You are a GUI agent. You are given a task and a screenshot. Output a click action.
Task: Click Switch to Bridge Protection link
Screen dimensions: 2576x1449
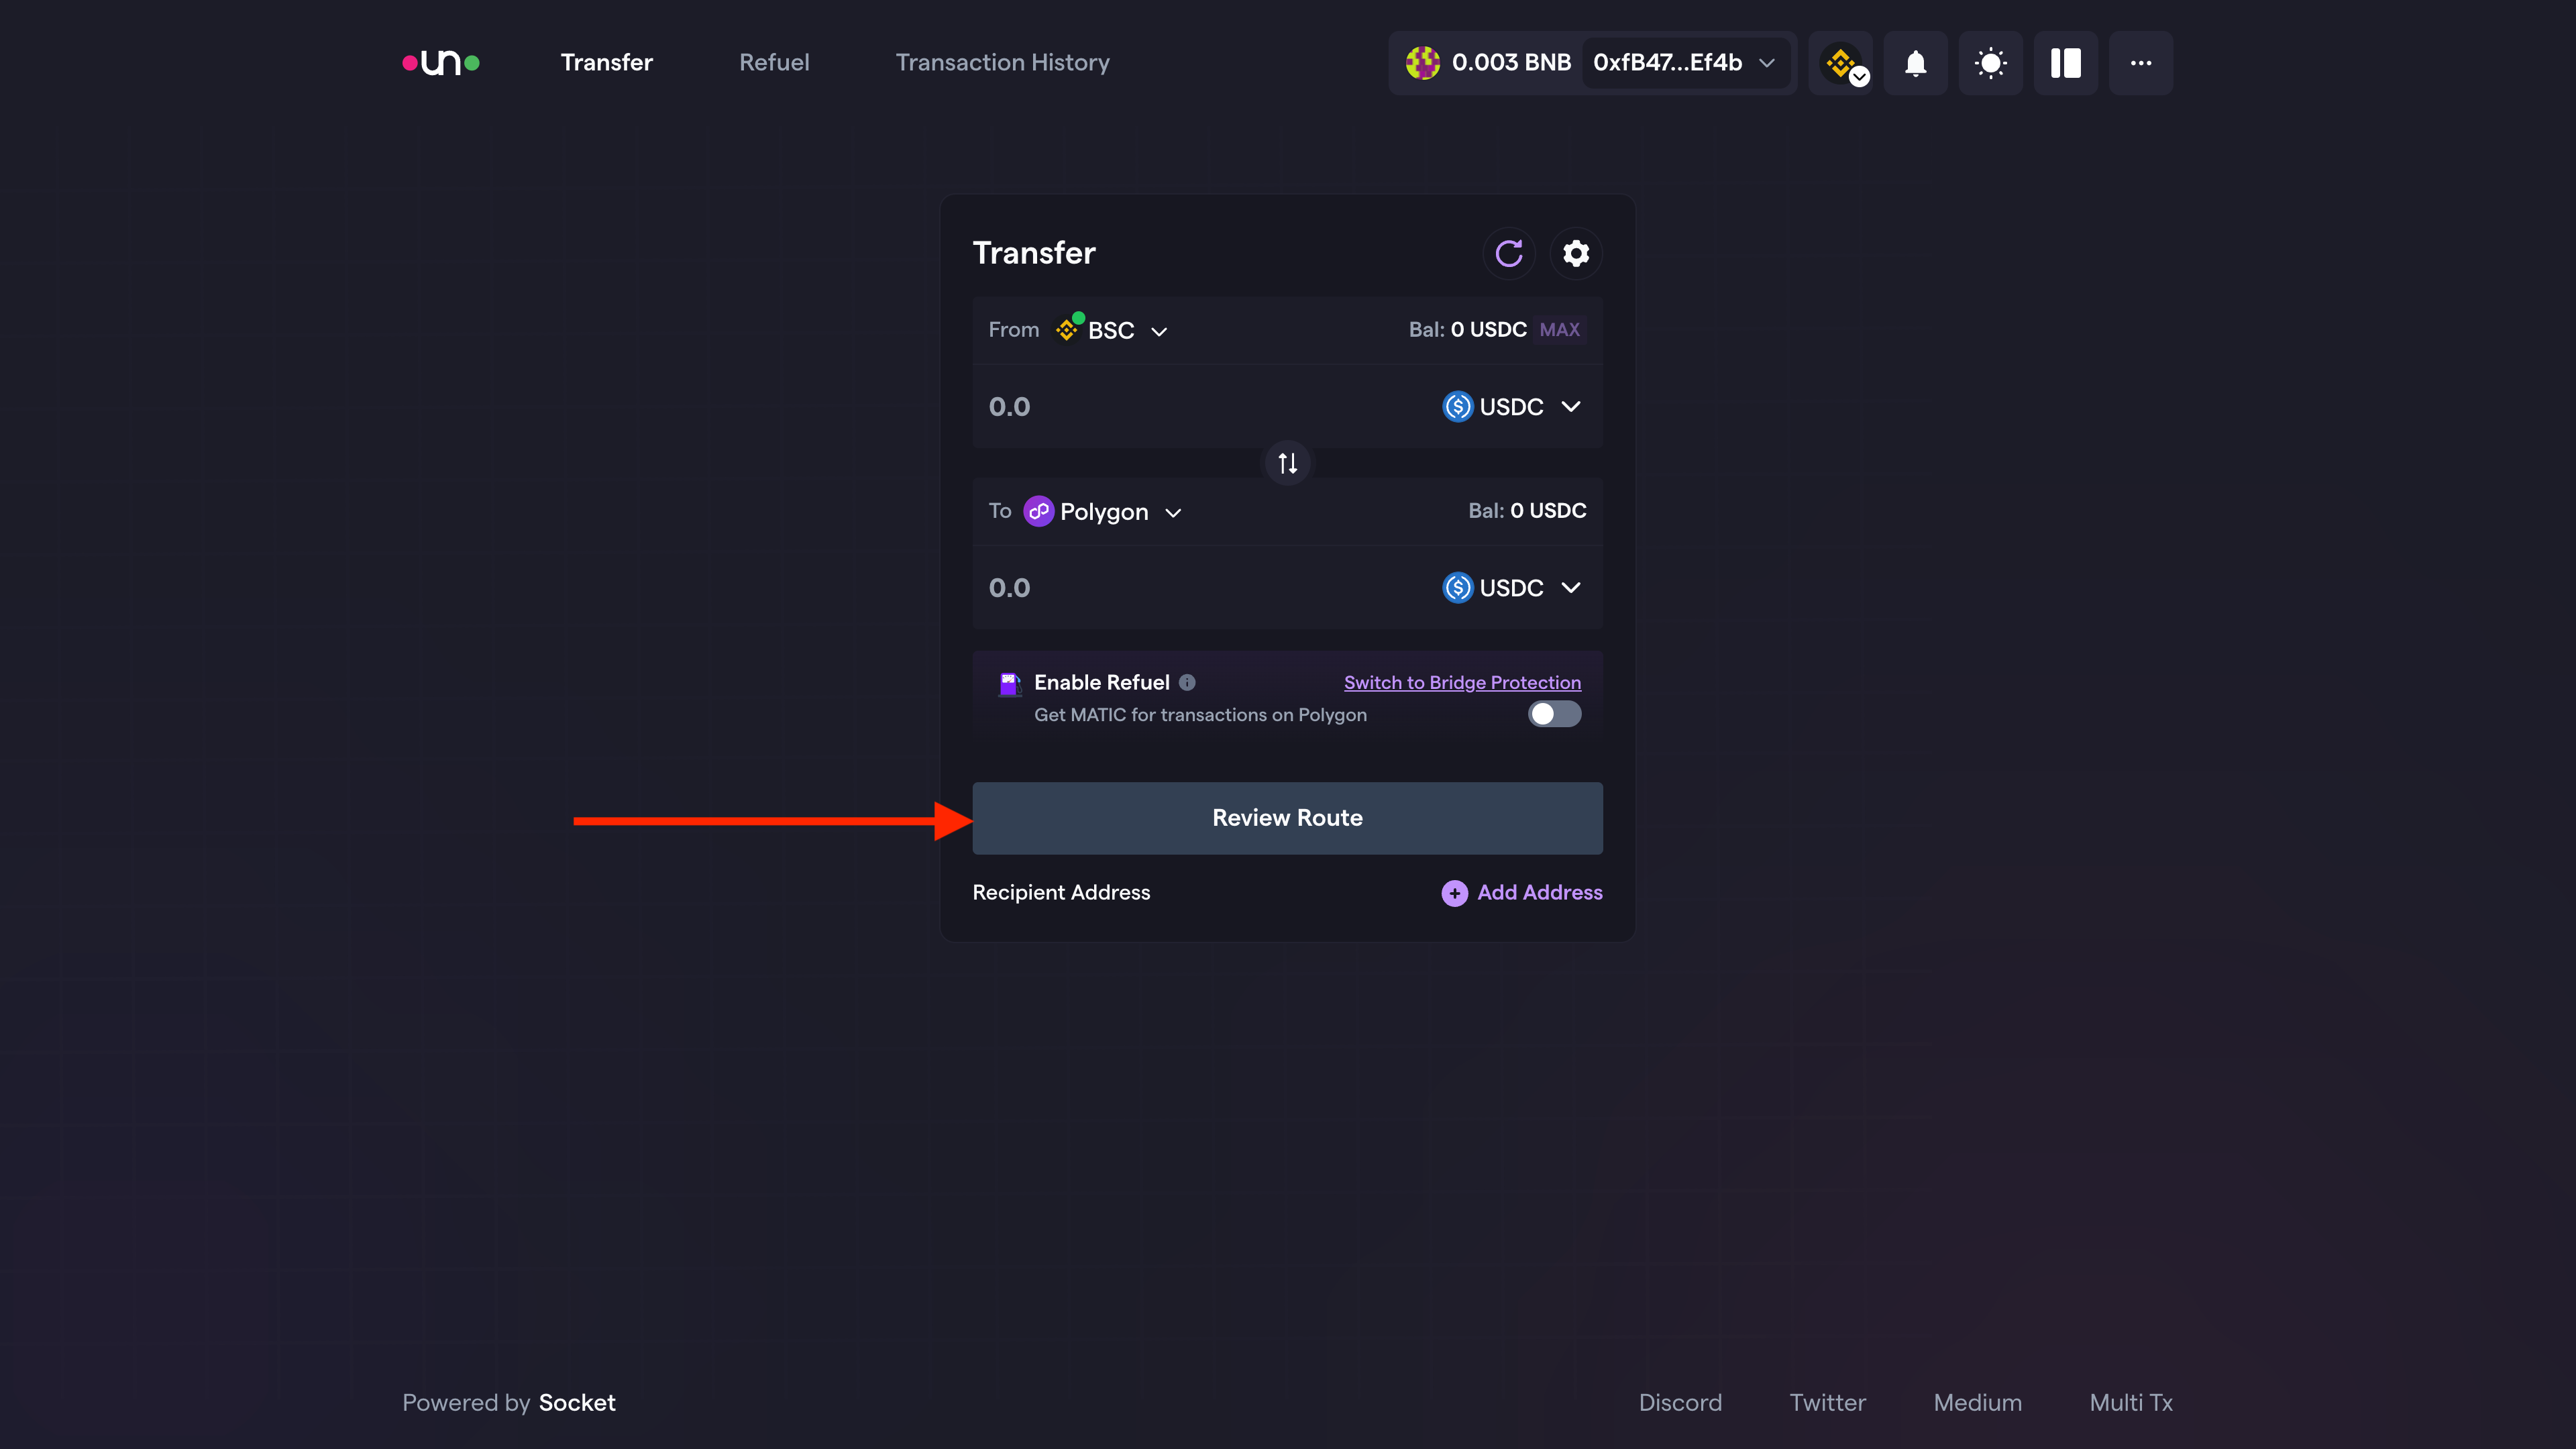[1461, 682]
